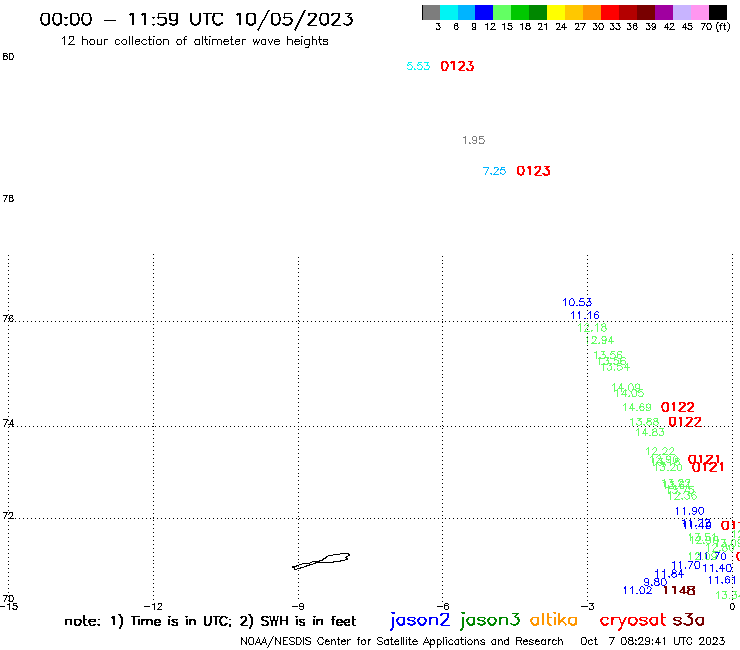Click the red time label 0123 beside 5.53
Viewport: 740px width, 650px height.
(457, 66)
